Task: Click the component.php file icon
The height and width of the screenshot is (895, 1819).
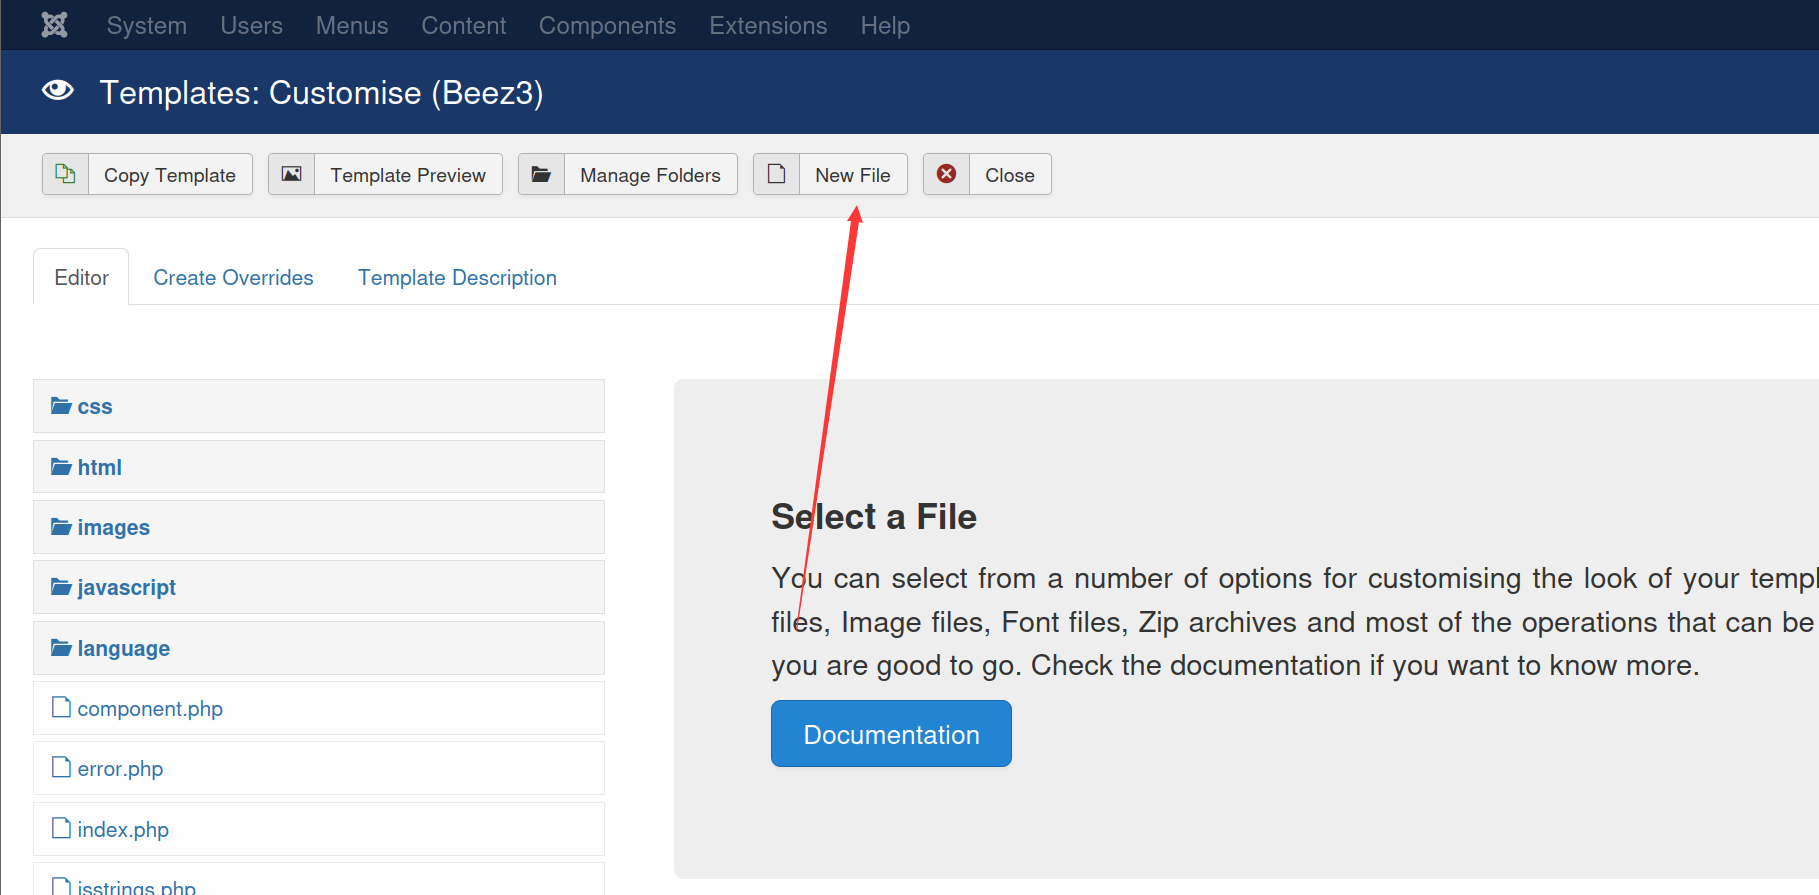Action: coord(61,708)
